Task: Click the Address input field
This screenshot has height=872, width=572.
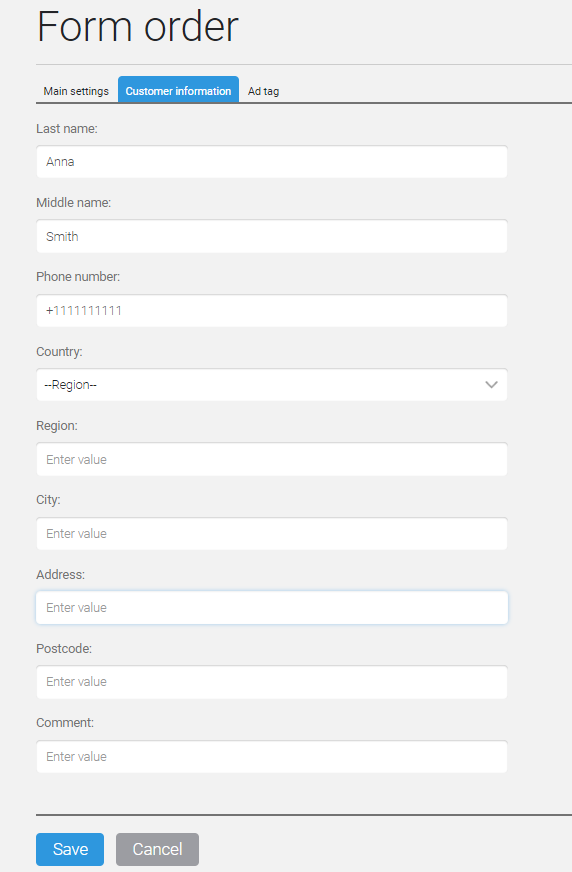Action: click(x=272, y=607)
